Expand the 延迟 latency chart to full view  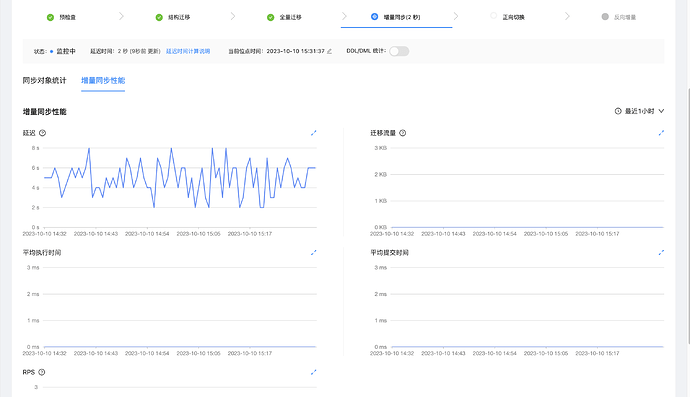pyautogui.click(x=313, y=133)
